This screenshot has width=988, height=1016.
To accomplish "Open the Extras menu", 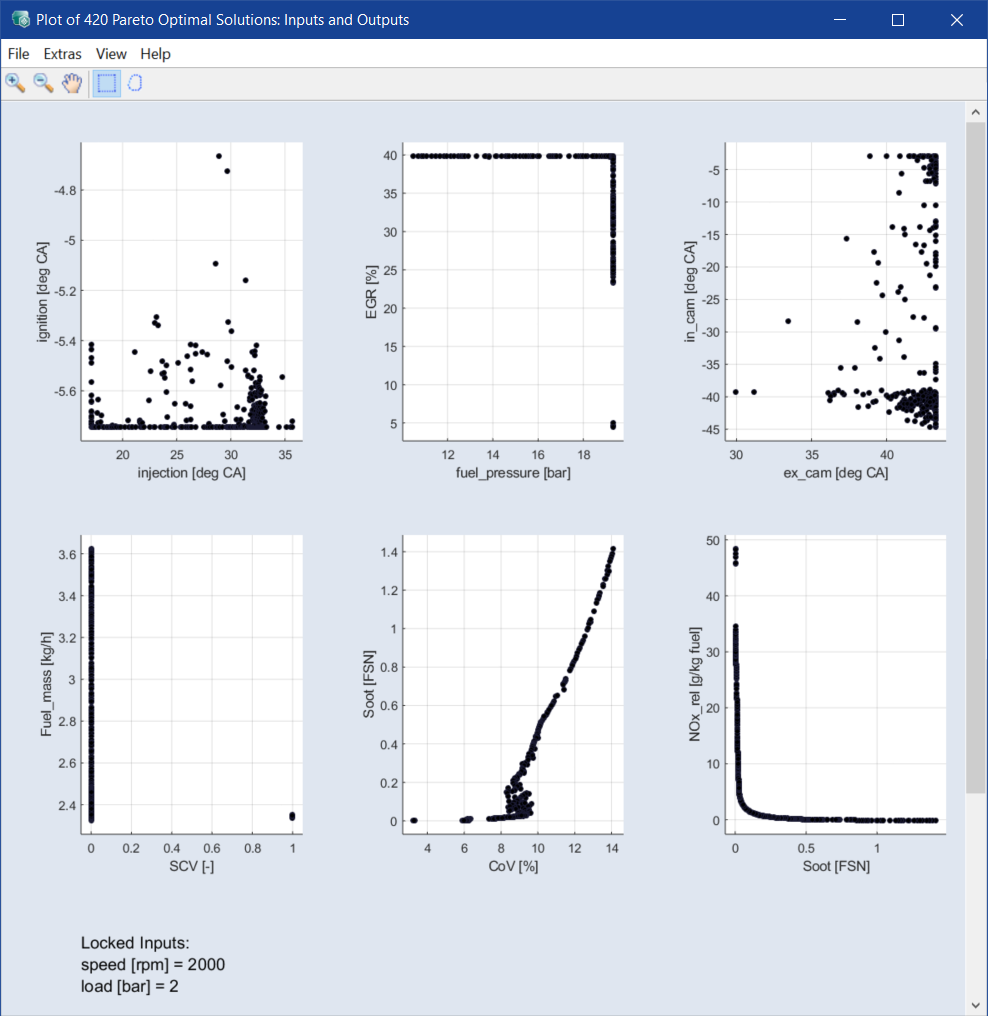I will tap(63, 54).
